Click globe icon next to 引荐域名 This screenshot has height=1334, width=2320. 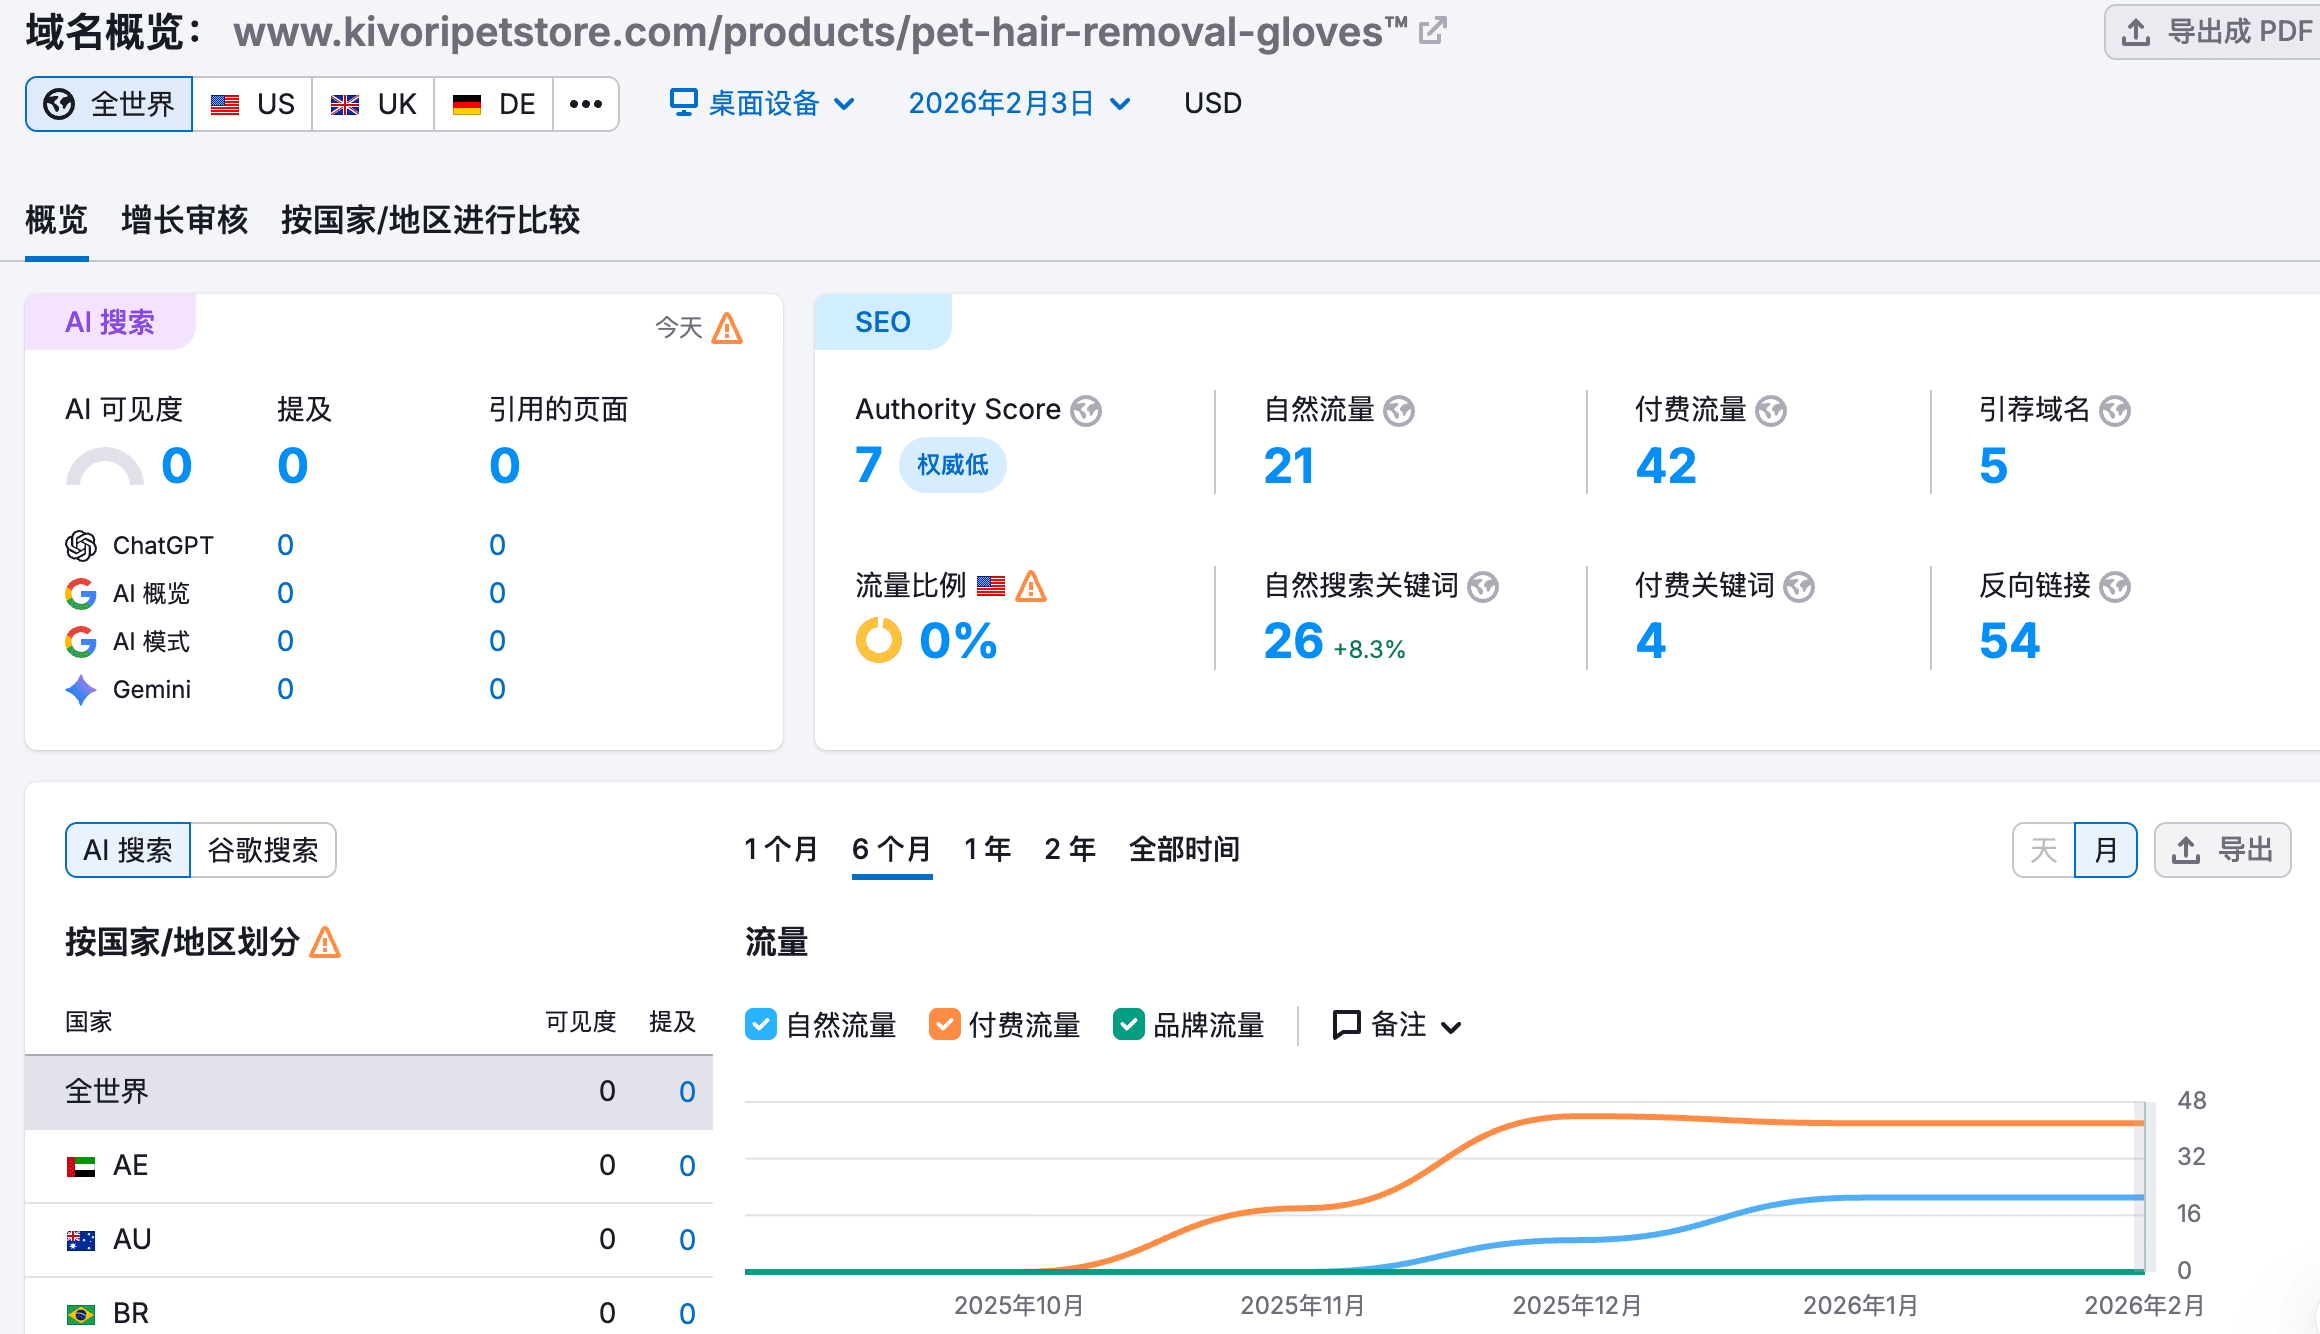coord(2115,411)
